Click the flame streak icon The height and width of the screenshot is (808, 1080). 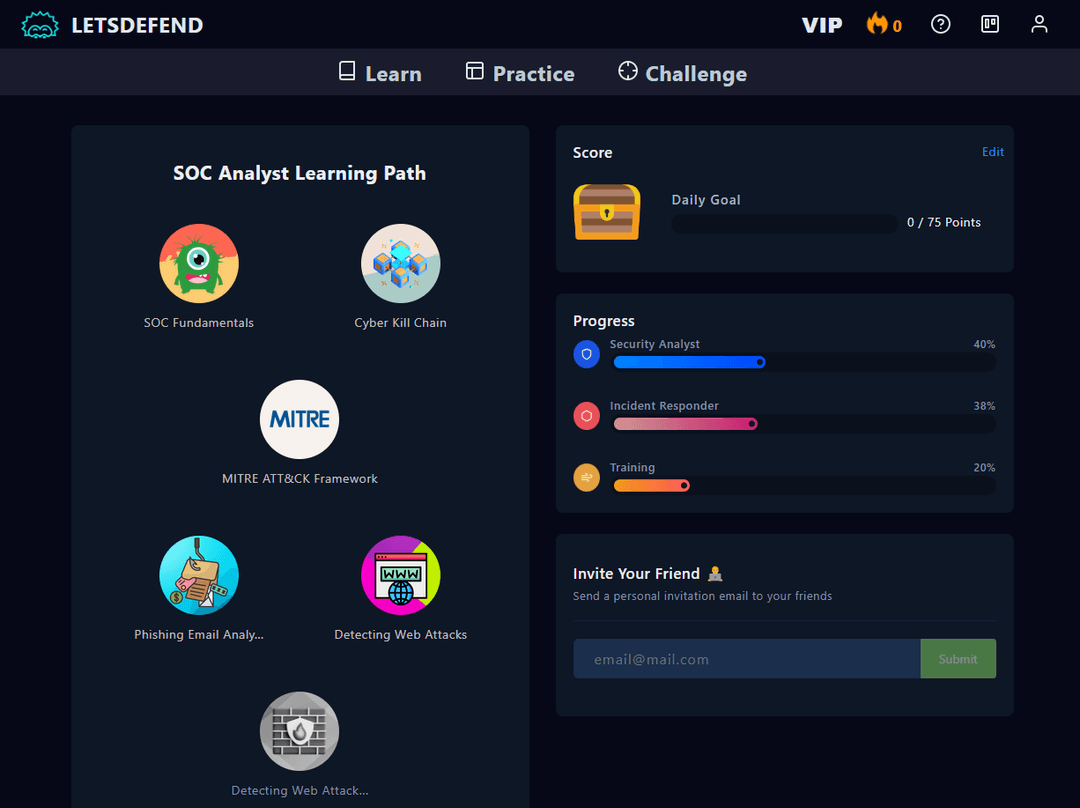(877, 23)
